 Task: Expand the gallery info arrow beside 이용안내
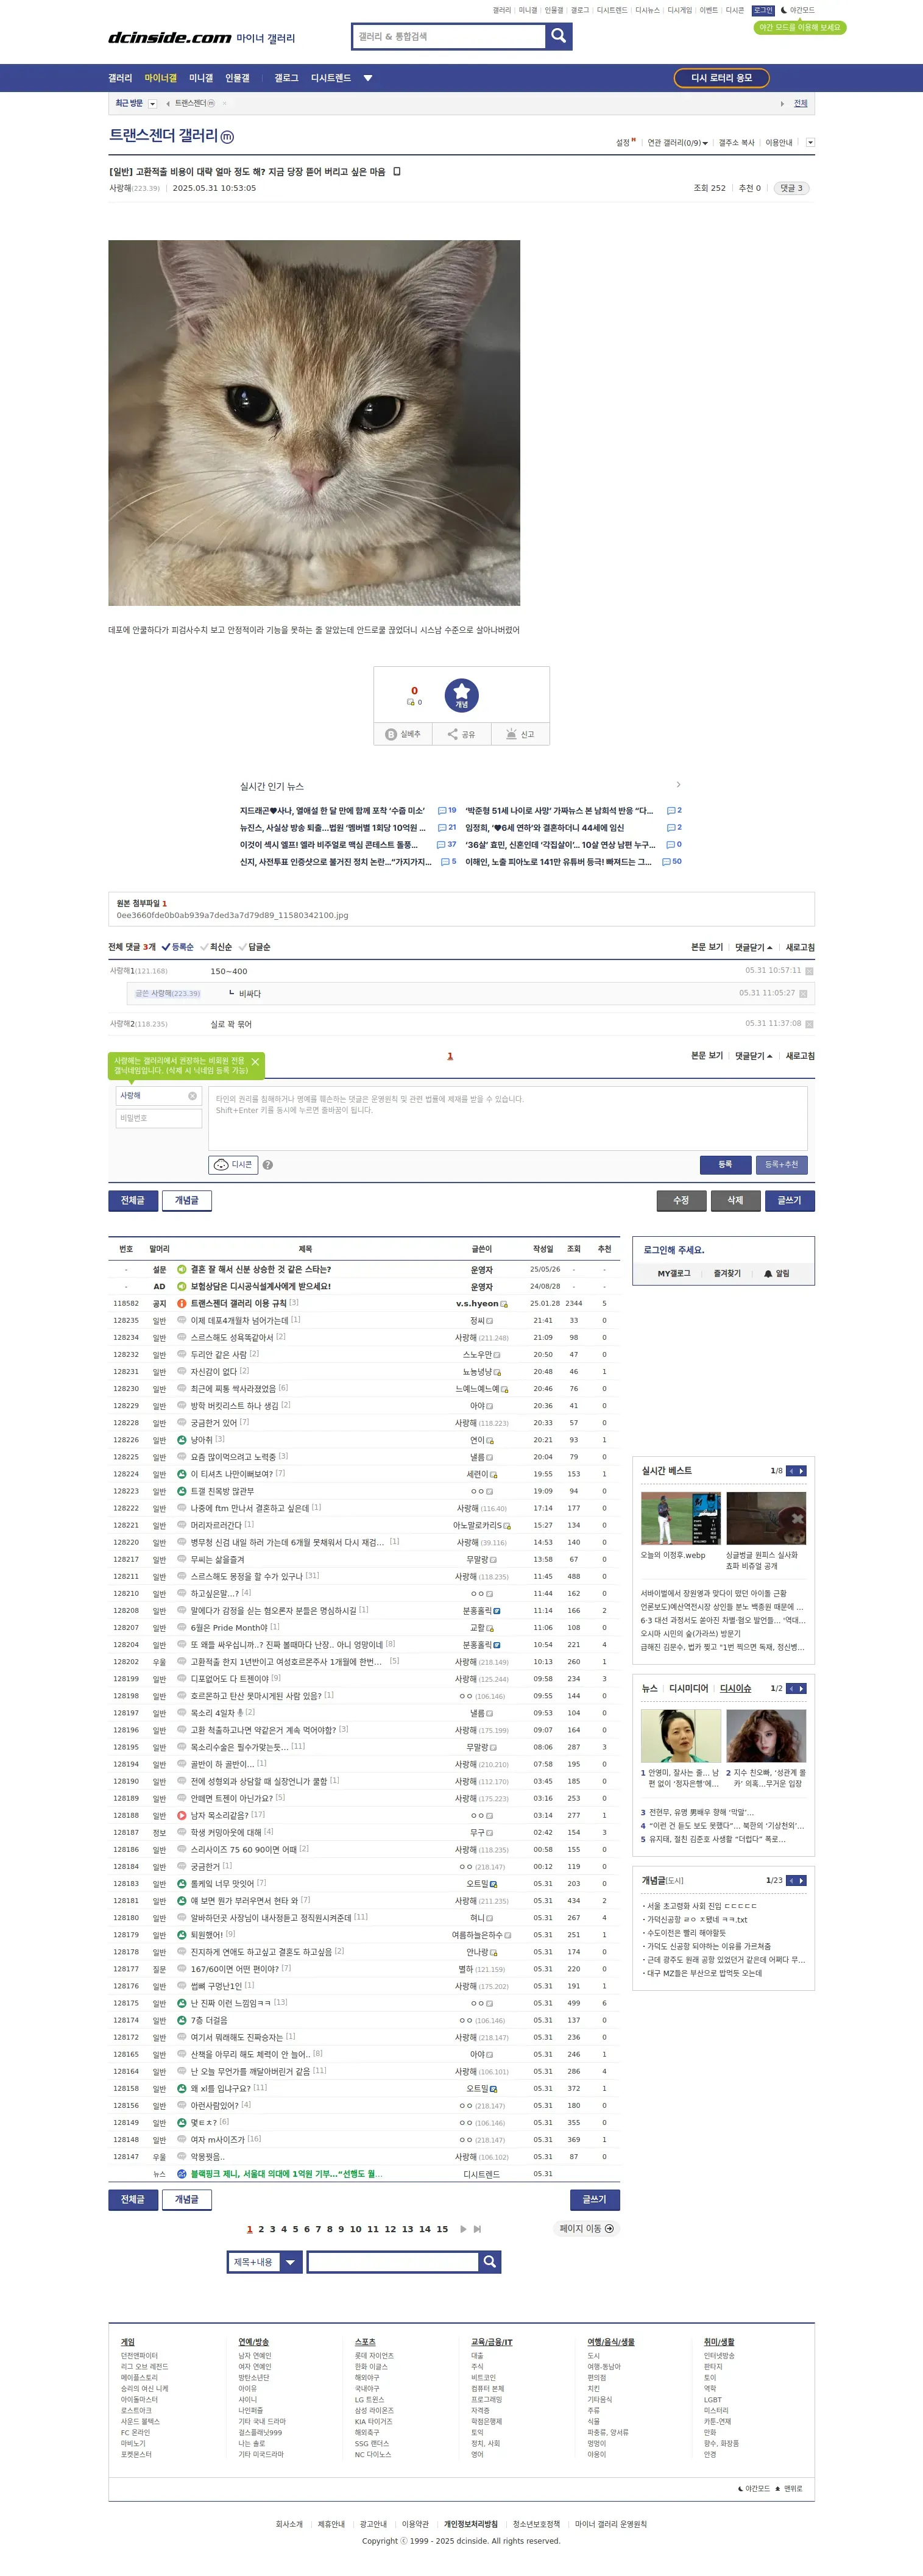[810, 142]
